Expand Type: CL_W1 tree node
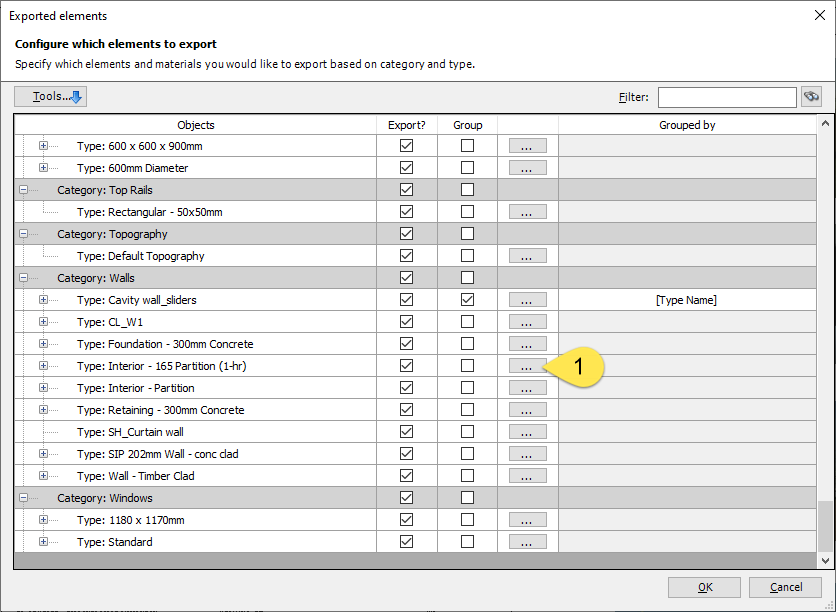The width and height of the screenshot is (836, 612). click(43, 322)
